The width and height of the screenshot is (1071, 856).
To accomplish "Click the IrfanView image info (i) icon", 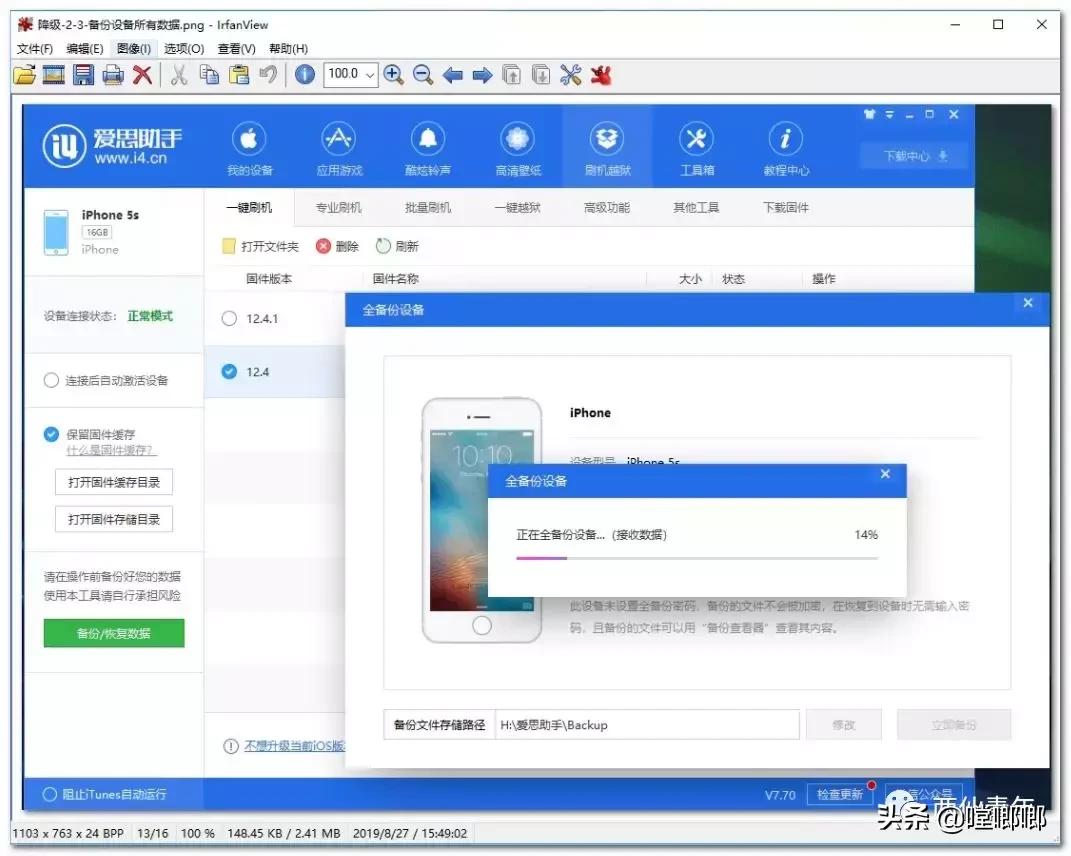I will click(x=305, y=74).
